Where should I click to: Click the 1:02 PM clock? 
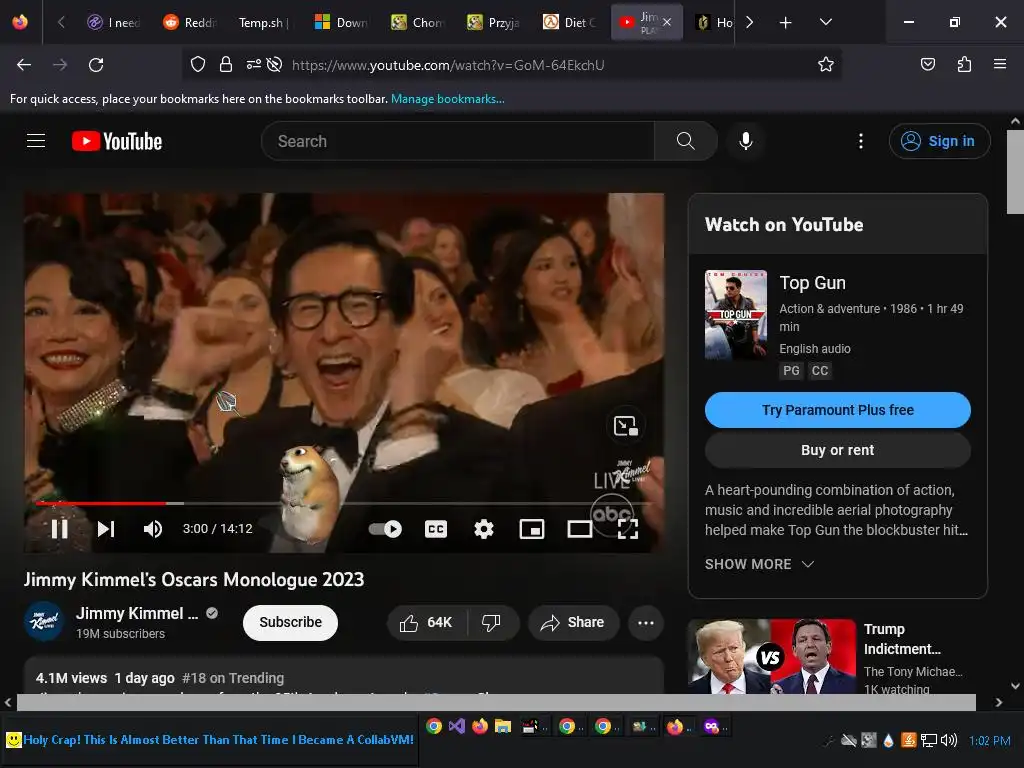point(989,741)
